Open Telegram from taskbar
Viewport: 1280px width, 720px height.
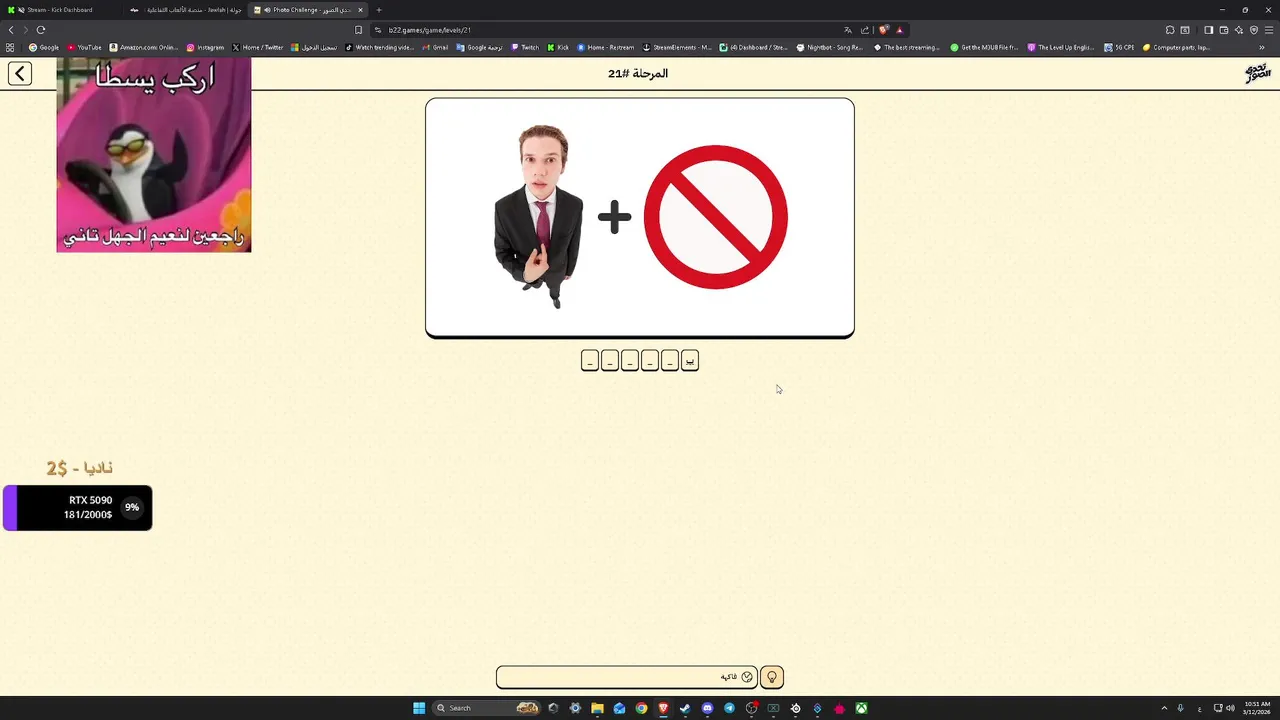tap(729, 708)
